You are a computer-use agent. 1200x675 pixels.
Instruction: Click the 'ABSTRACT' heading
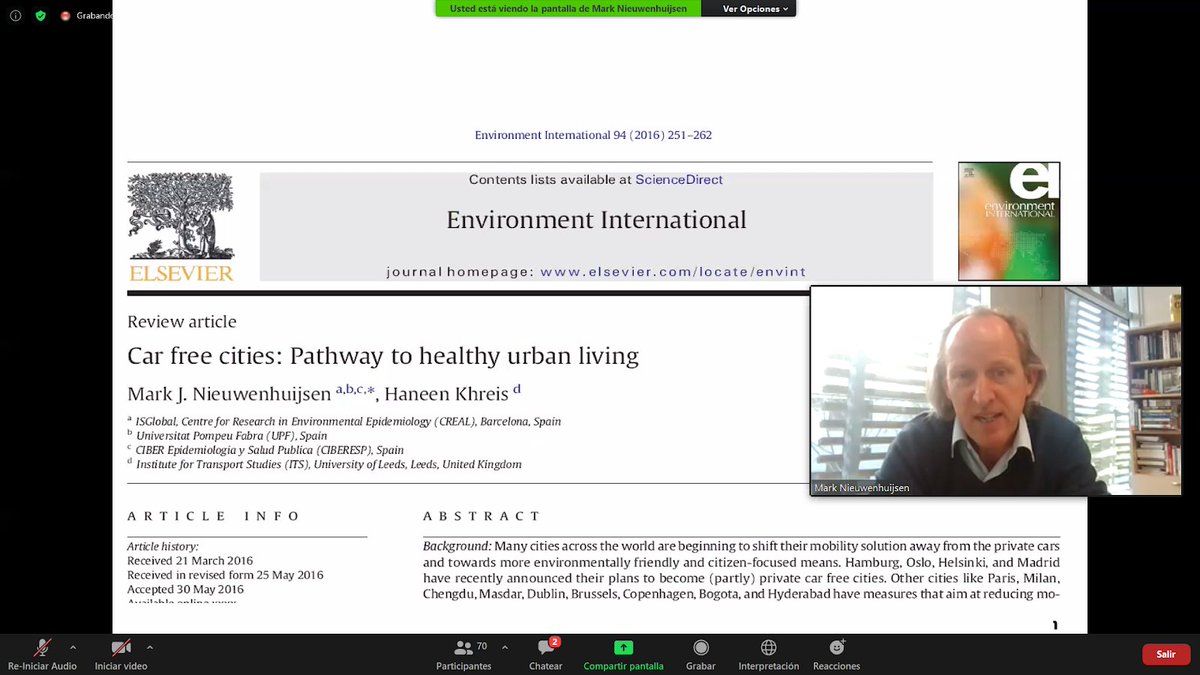(482, 516)
